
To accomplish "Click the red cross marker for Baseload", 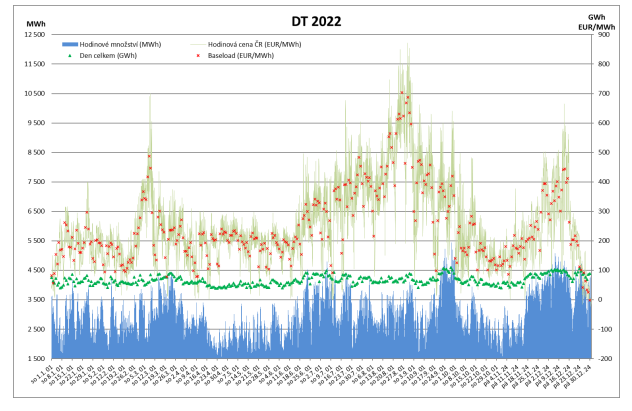I will pyautogui.click(x=198, y=56).
